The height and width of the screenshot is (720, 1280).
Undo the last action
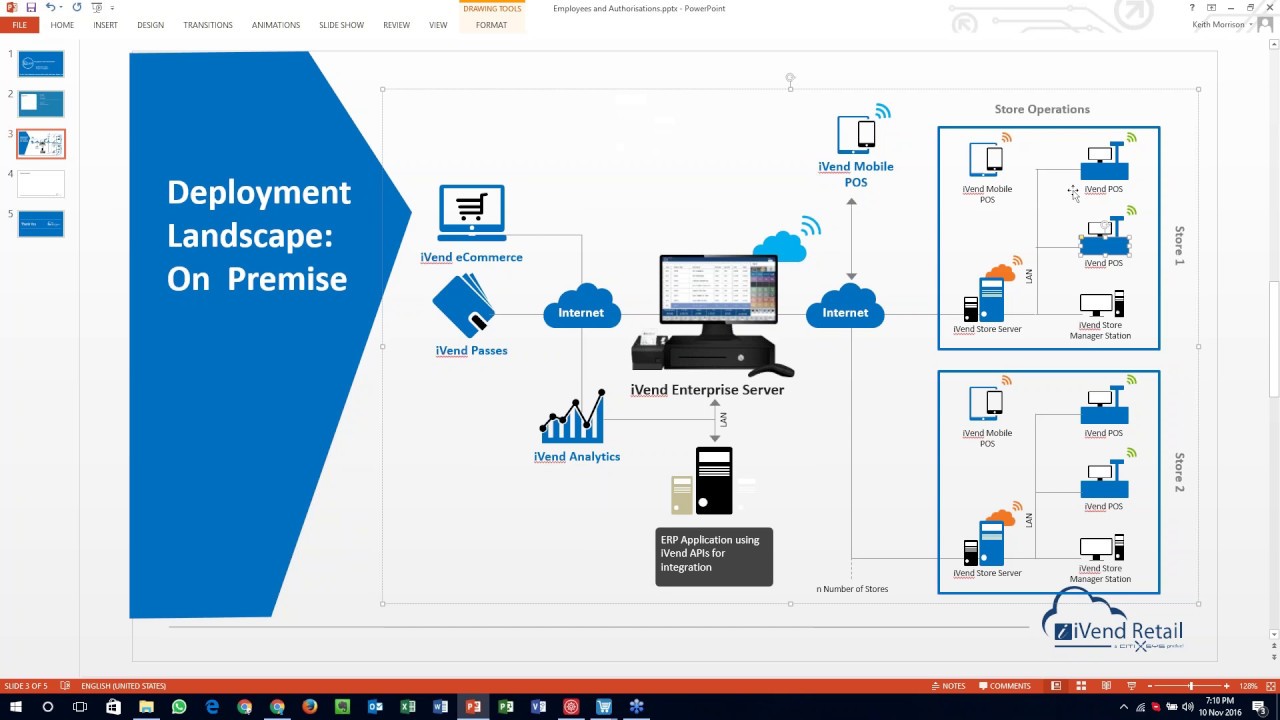click(49, 7)
